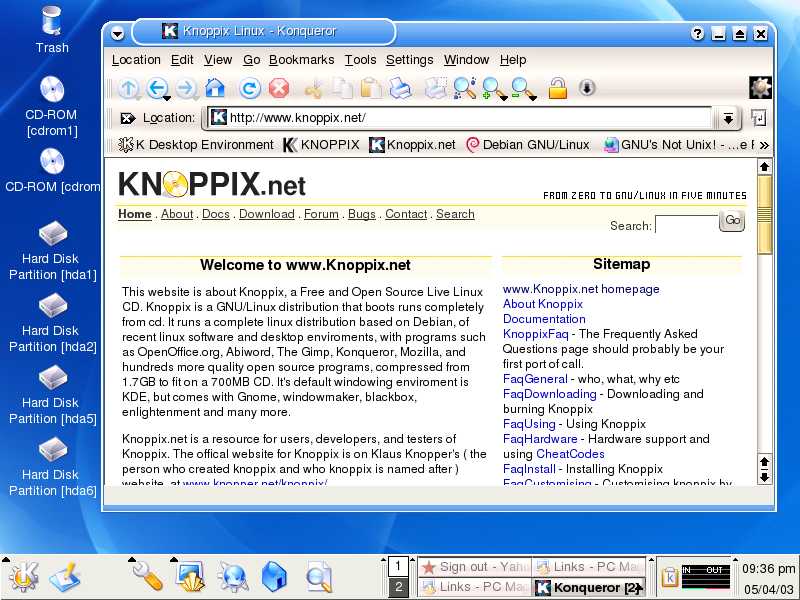The width and height of the screenshot is (800, 600).
Task: Reload the page with the Reload icon
Action: [x=249, y=88]
